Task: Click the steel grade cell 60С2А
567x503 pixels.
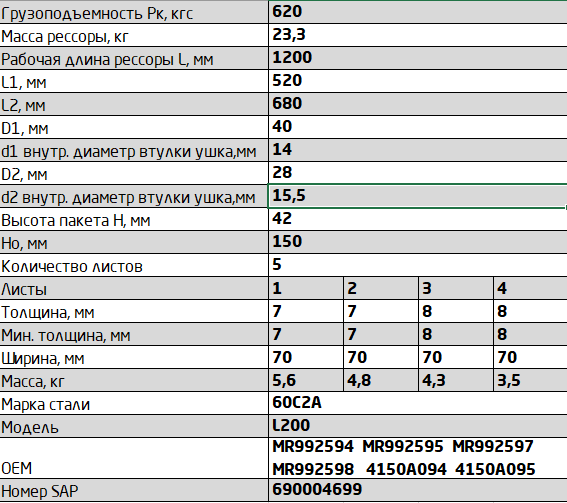Action: 418,403
